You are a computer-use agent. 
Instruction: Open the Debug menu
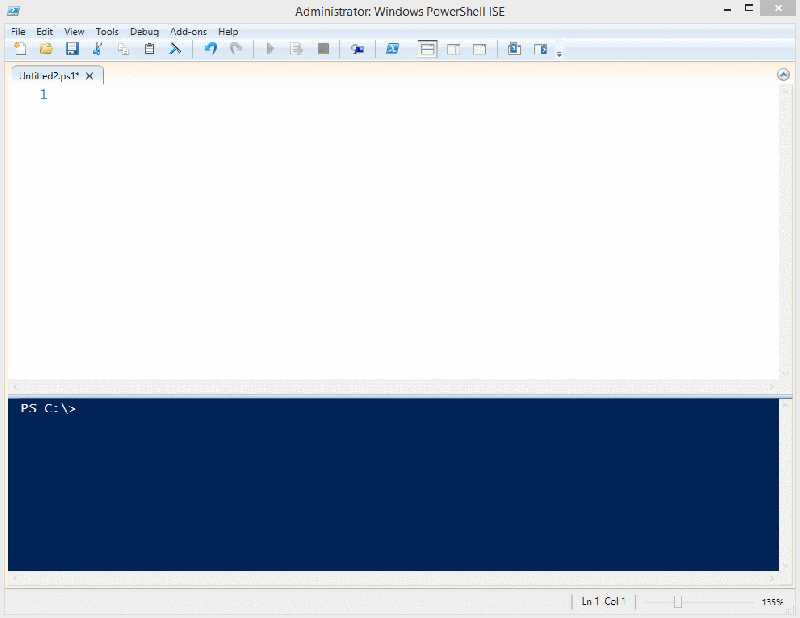(144, 31)
